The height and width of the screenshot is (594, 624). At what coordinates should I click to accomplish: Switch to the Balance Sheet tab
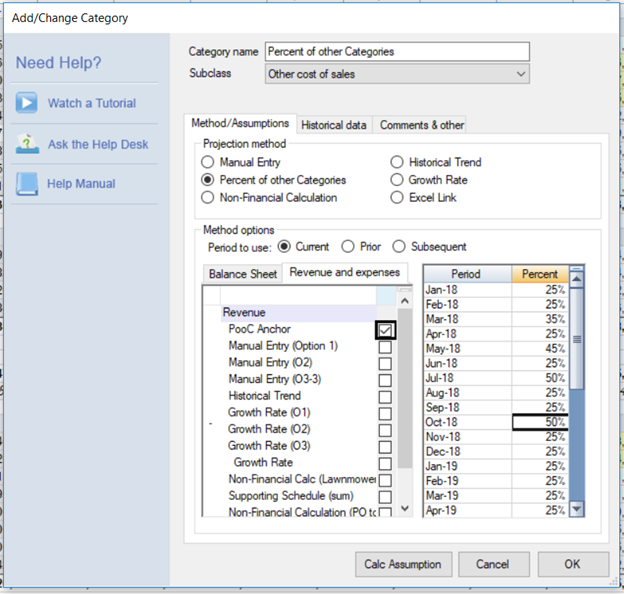point(243,274)
